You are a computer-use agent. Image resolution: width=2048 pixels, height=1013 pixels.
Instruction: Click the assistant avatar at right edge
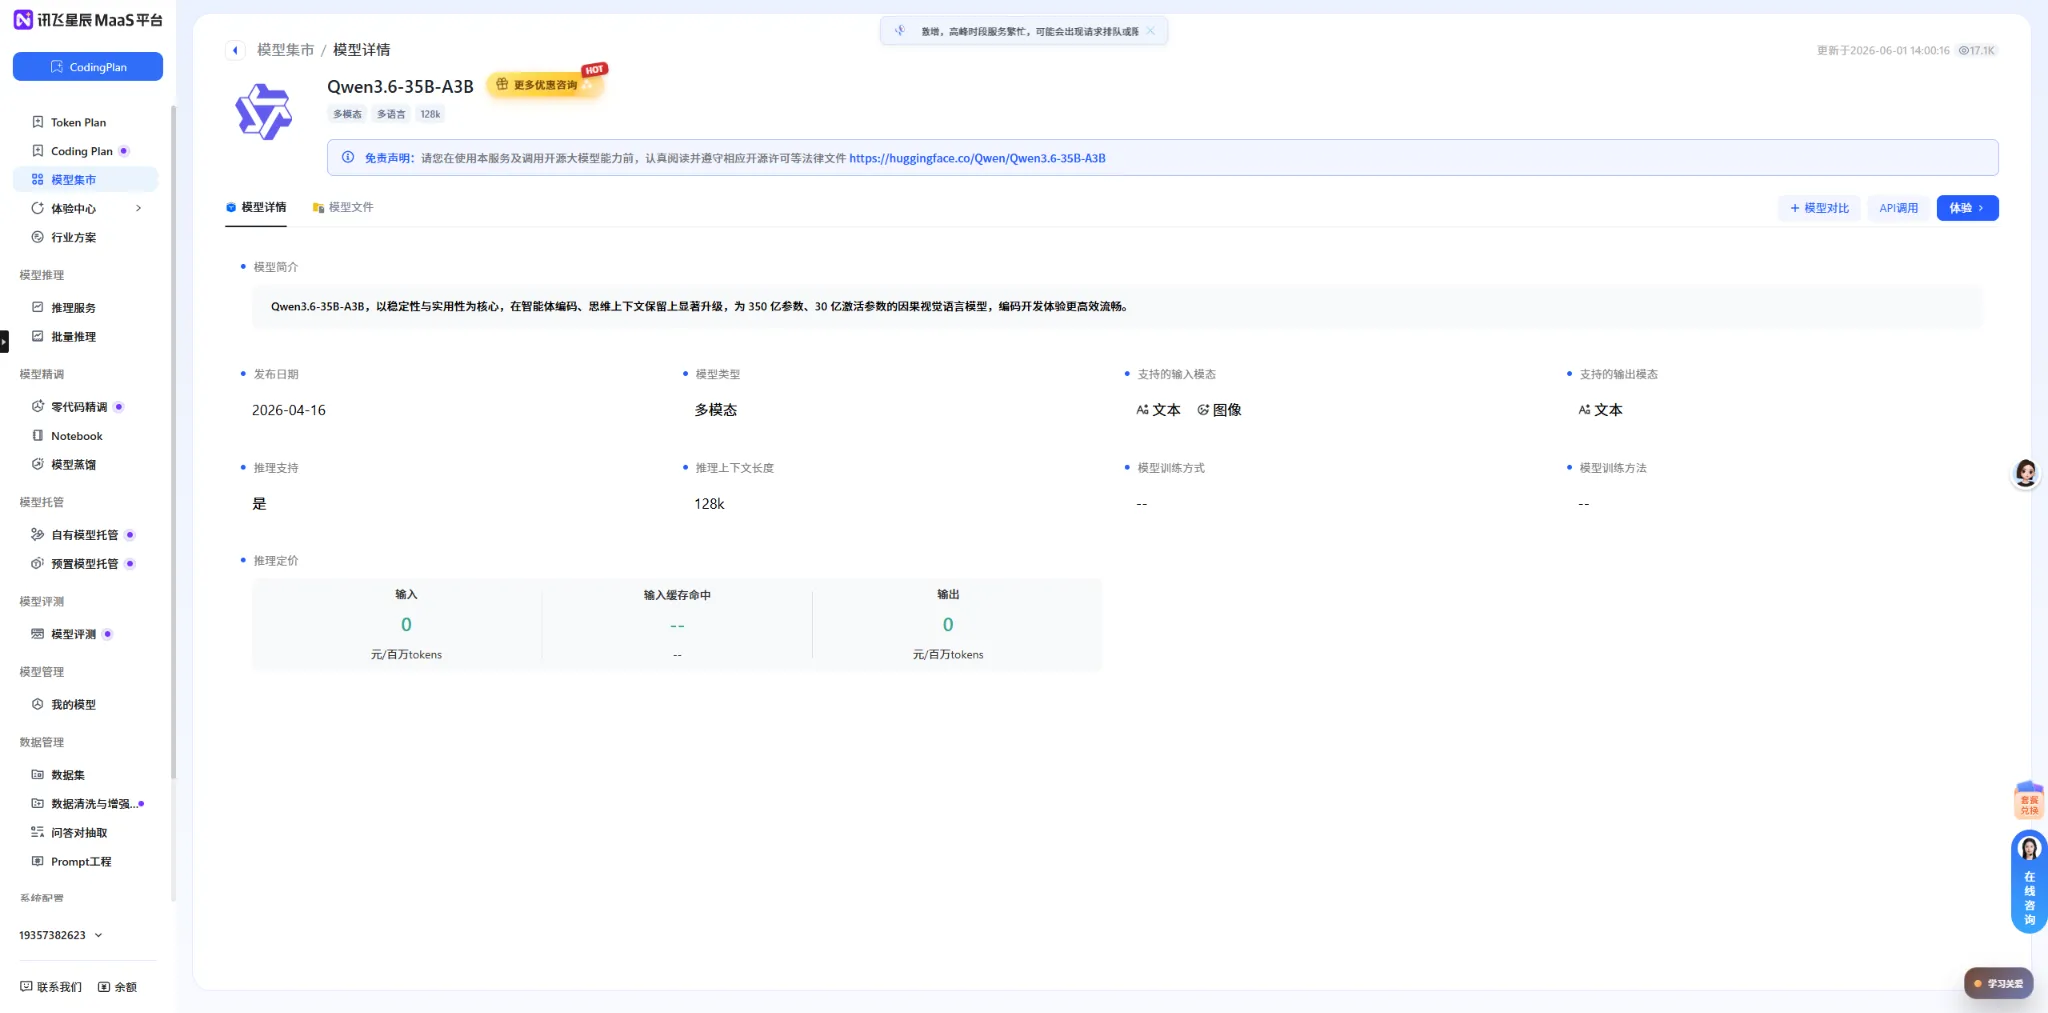[2026, 473]
